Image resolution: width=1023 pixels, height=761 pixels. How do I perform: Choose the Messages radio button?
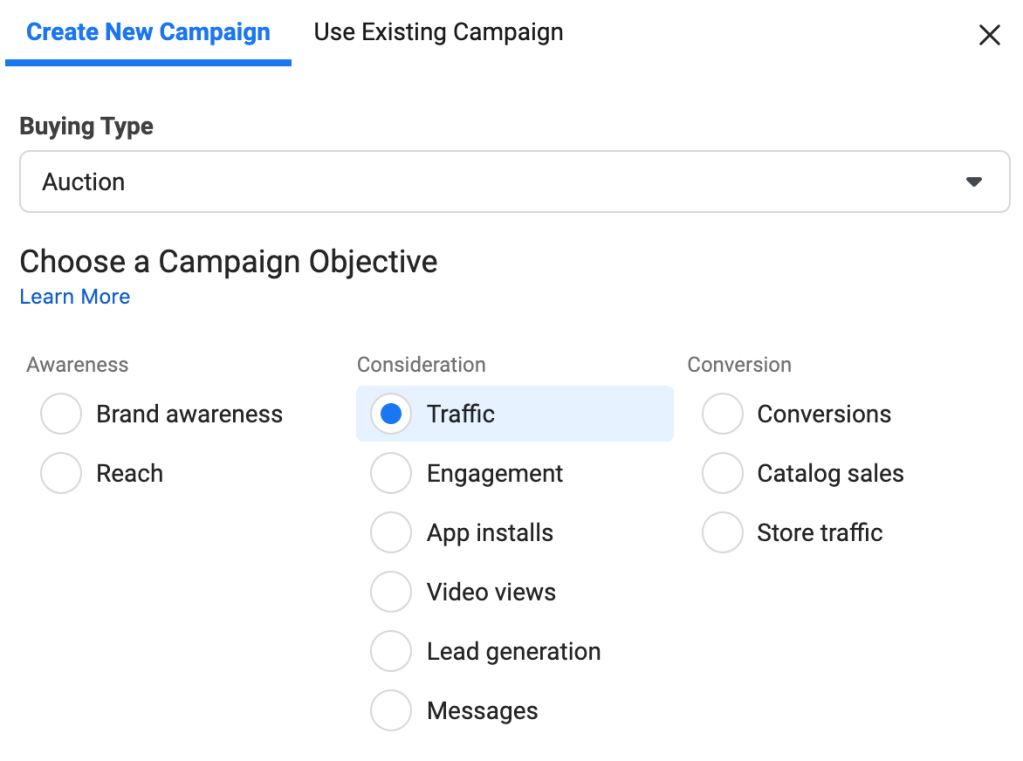[x=391, y=711]
